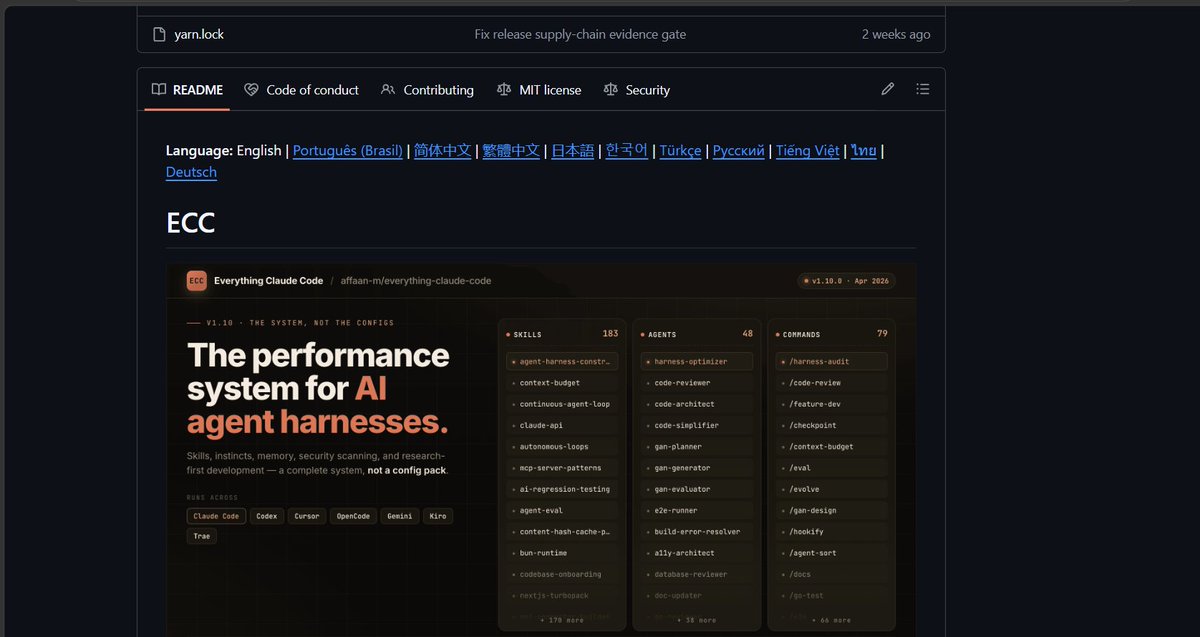Viewport: 1200px width, 637px height.
Task: Switch language to Tiếng Việt
Action: point(808,151)
